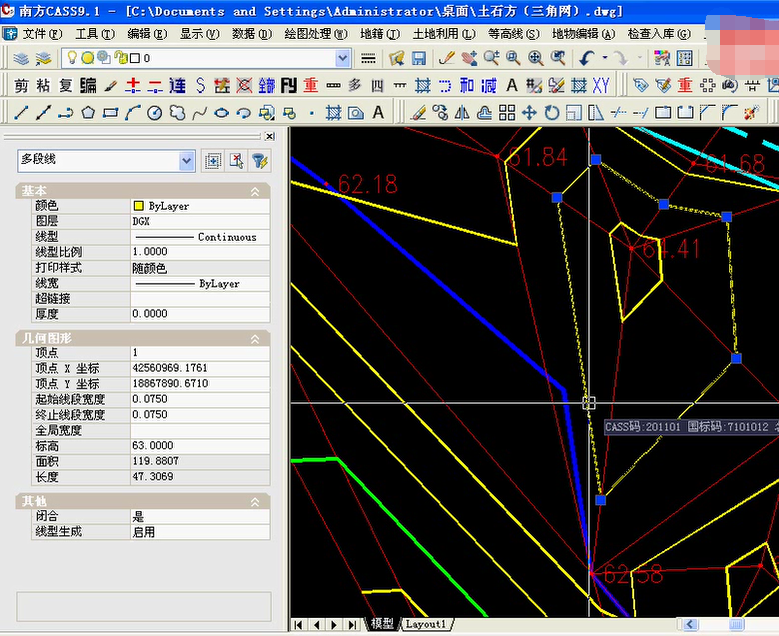Image resolution: width=779 pixels, height=636 pixels.
Task: Select the revision cloud tool
Action: pos(177,113)
